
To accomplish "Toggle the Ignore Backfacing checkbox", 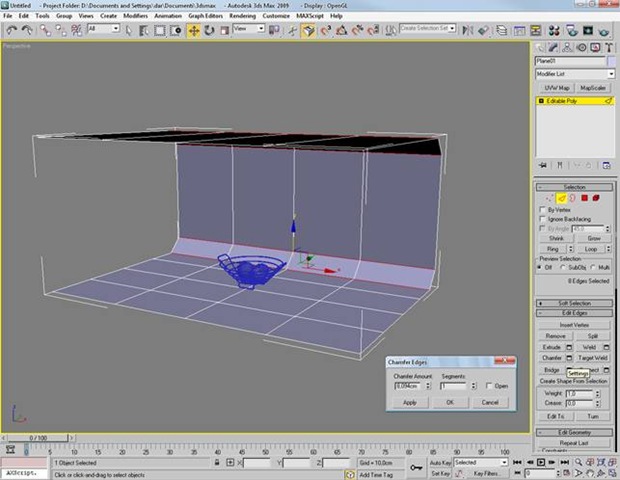I will click(x=544, y=219).
